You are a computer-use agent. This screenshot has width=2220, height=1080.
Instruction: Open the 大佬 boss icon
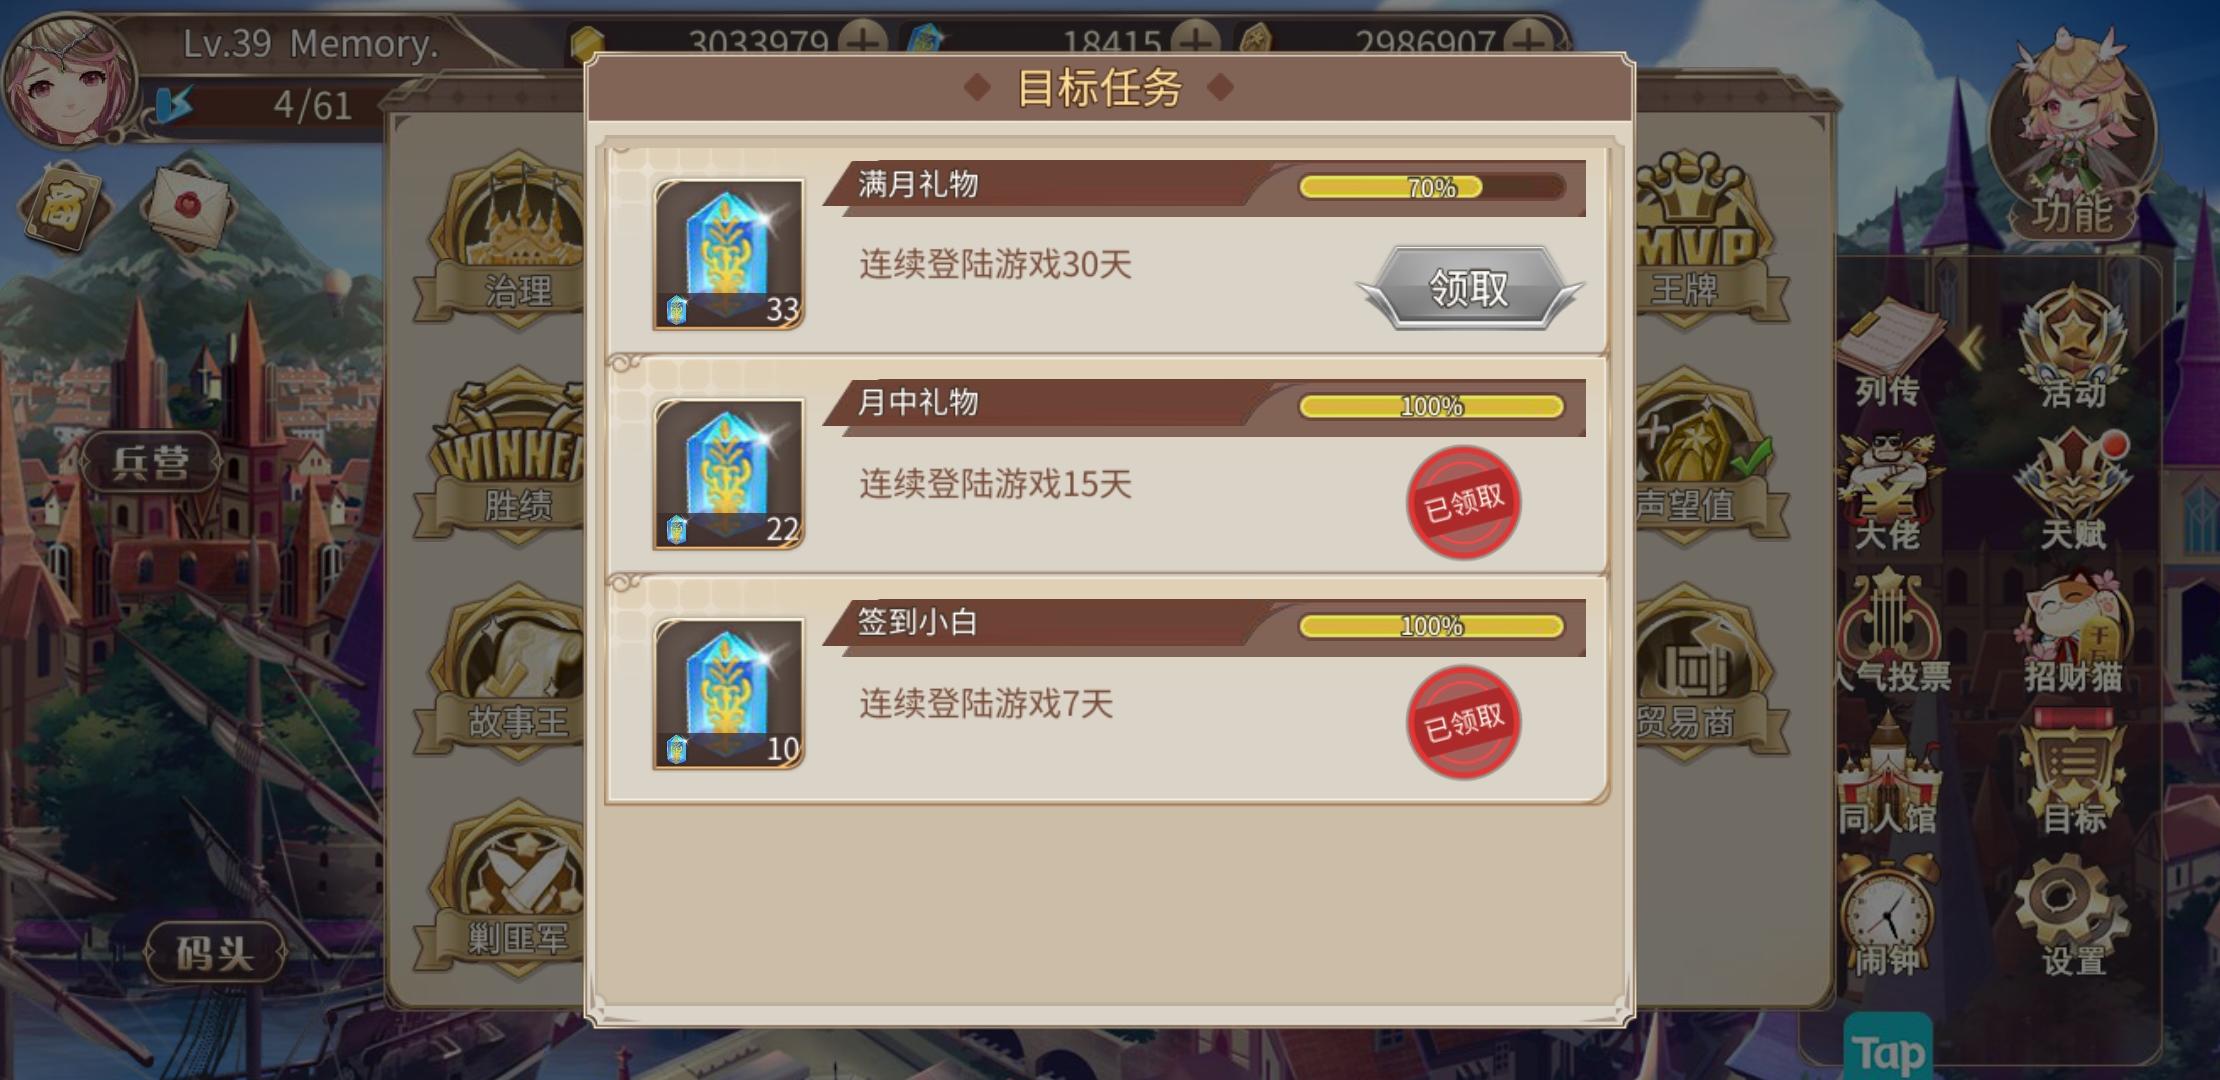[1888, 492]
